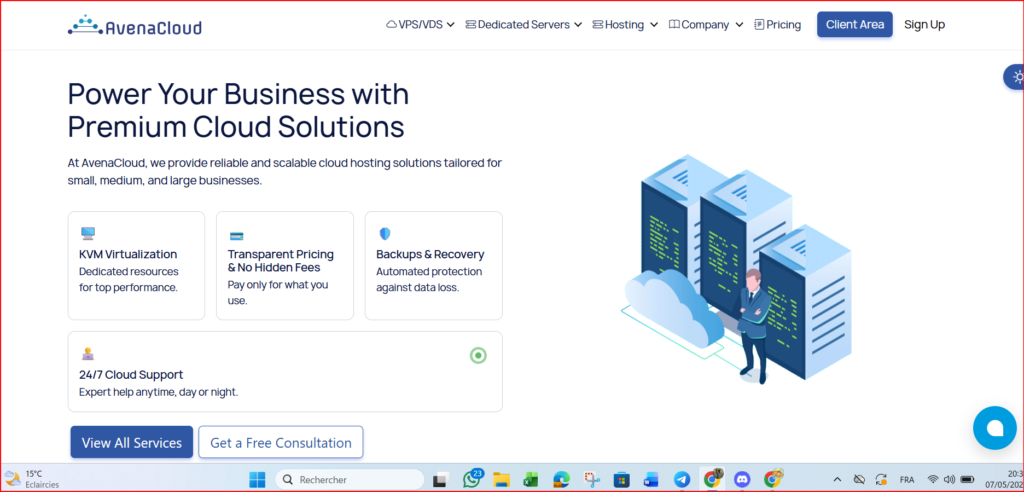1024x492 pixels.
Task: Click 'Pay only for what you use' text
Action: 278,293
